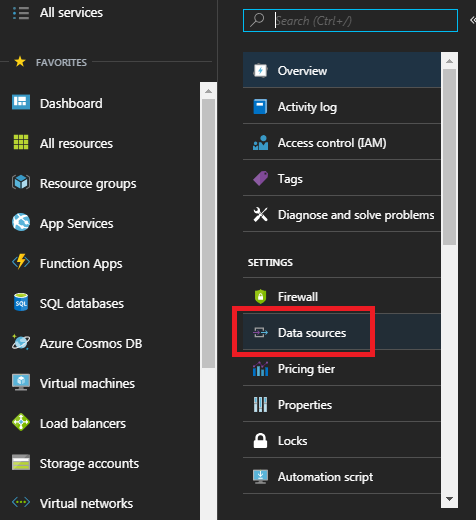Viewport: 476px width, 520px height.
Task: Open Dashboard from favorites
Action: (x=71, y=103)
